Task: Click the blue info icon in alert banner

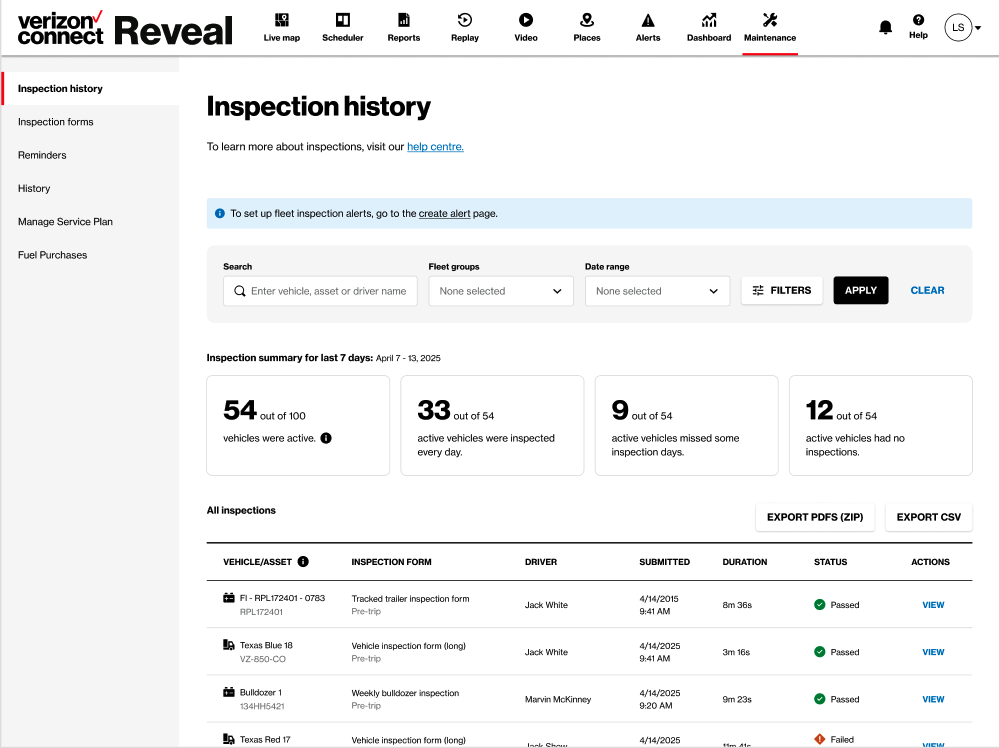Action: tap(220, 213)
